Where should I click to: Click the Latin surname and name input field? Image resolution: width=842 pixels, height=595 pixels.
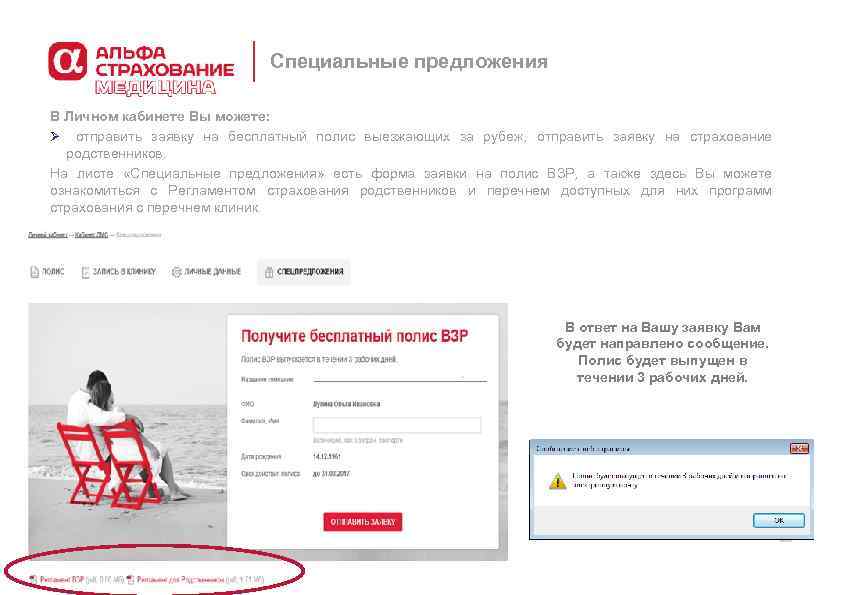pos(397,425)
